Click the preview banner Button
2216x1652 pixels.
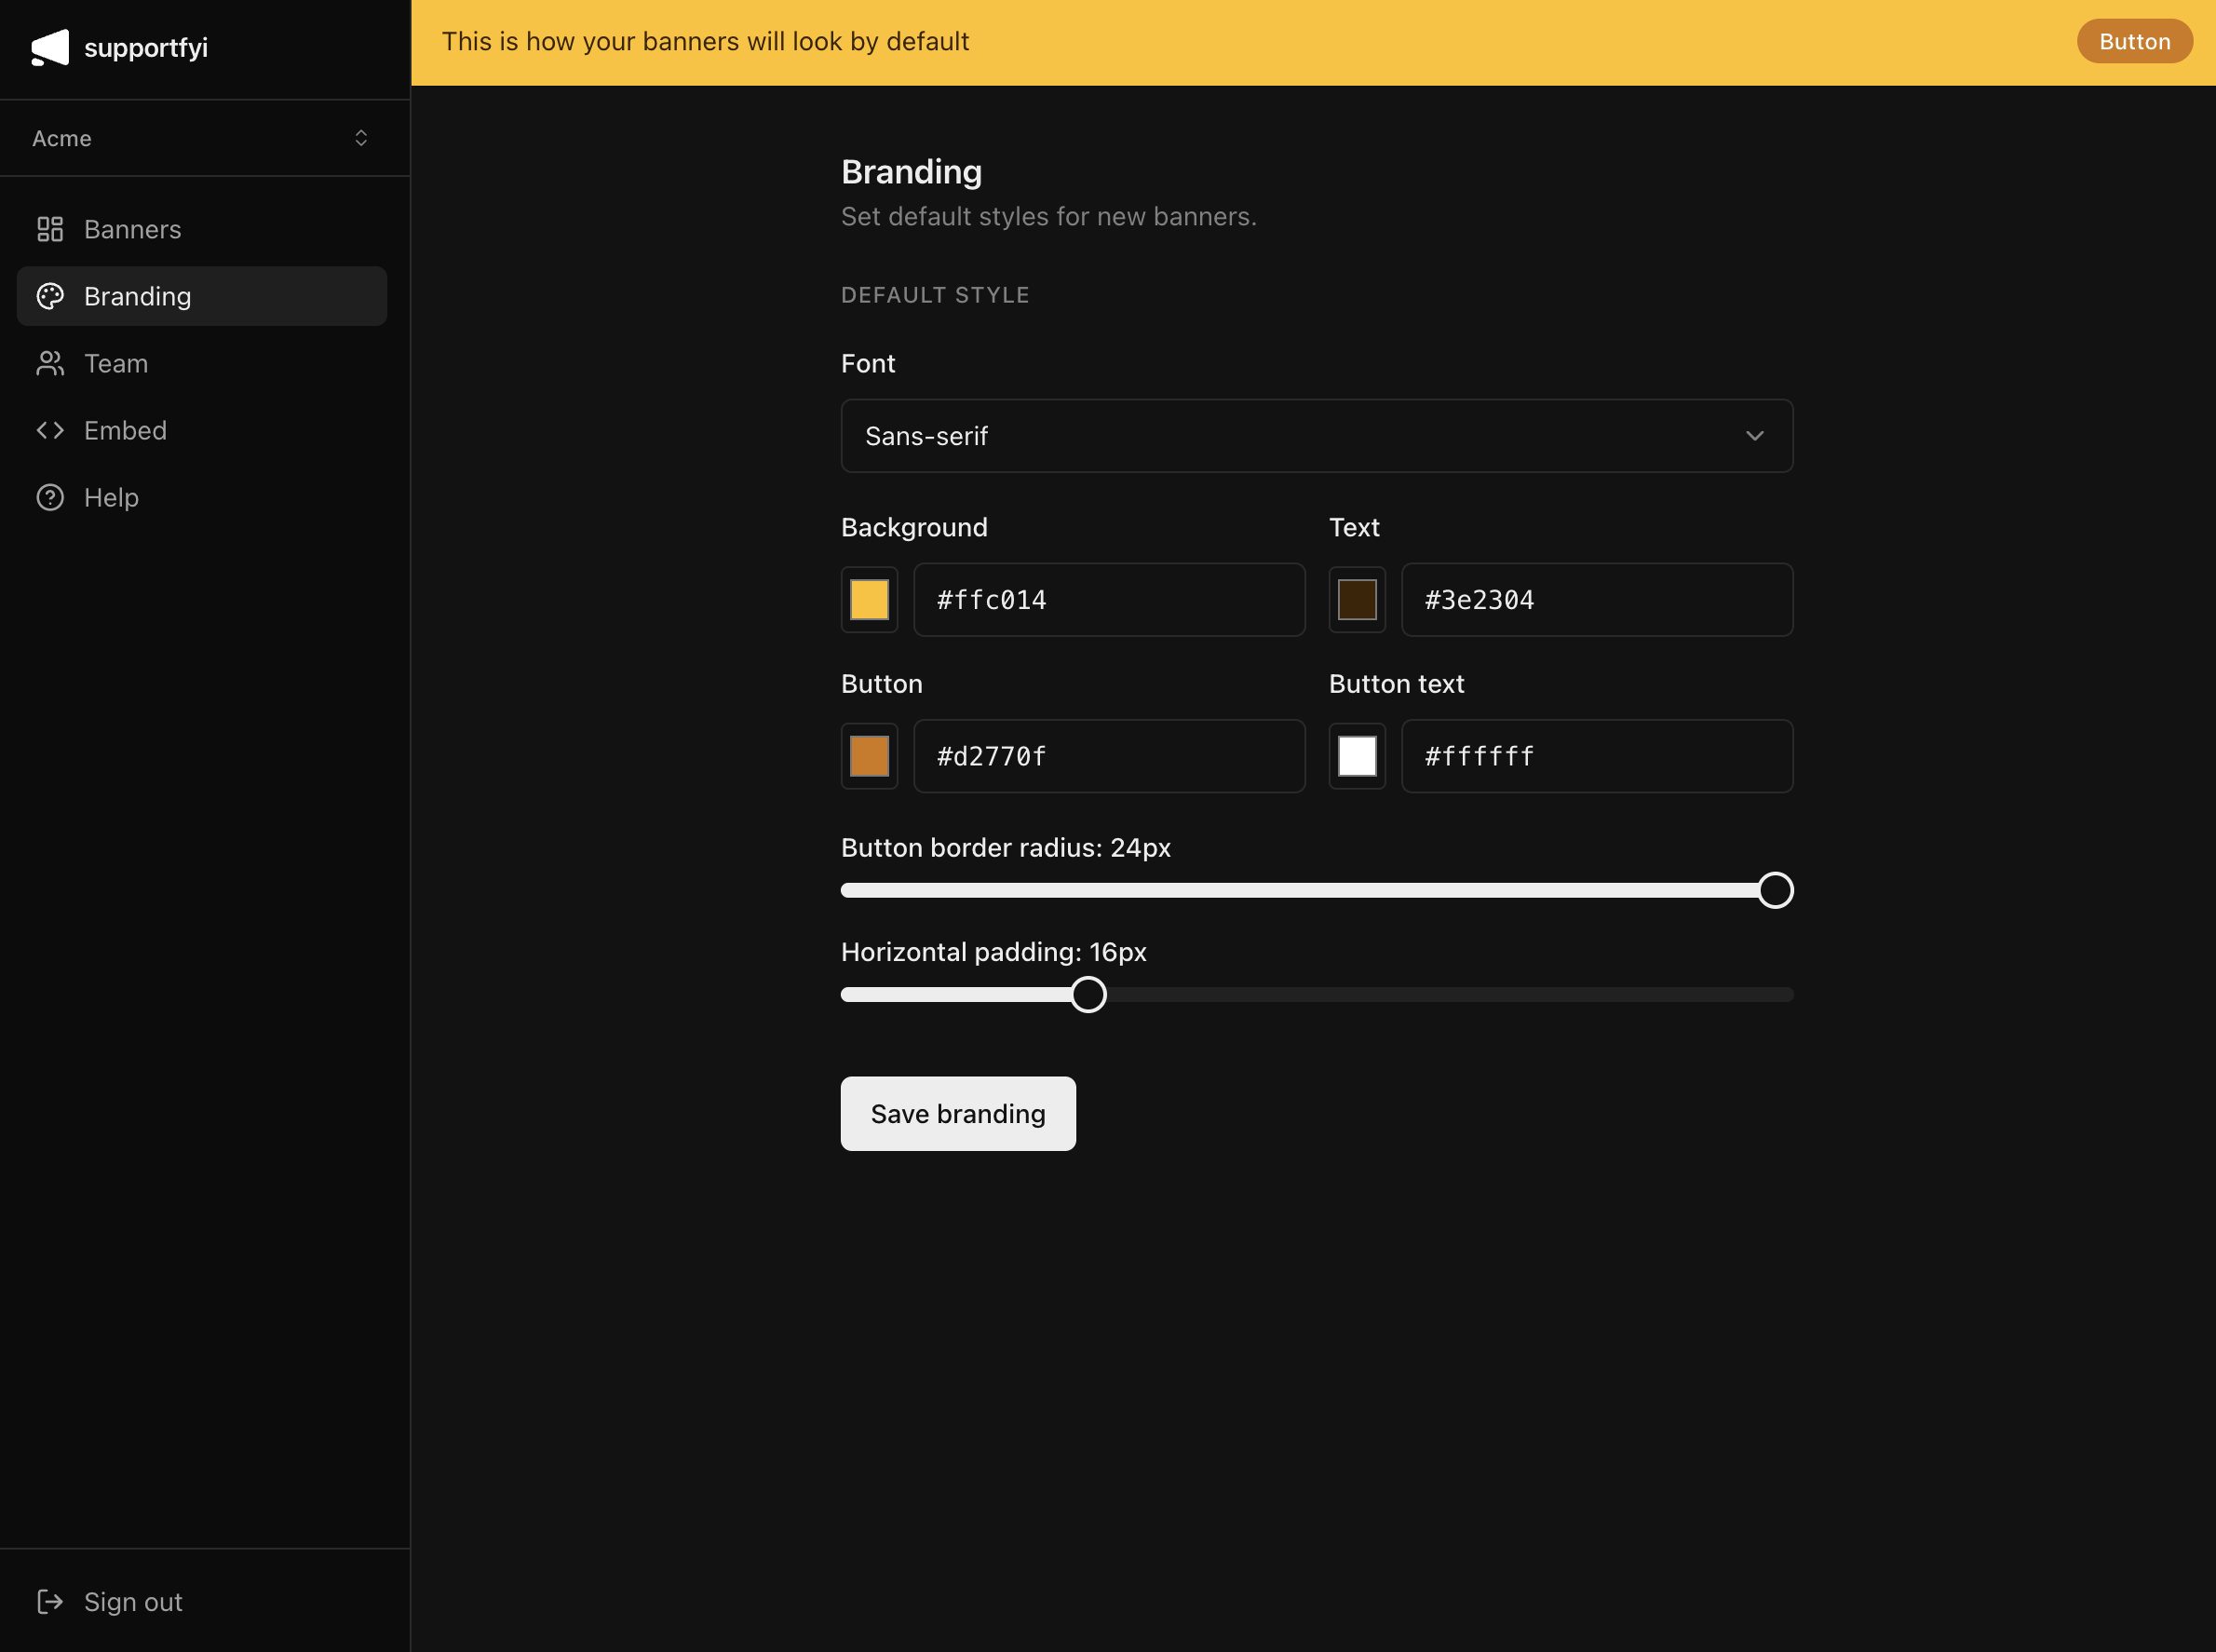[x=2133, y=41]
